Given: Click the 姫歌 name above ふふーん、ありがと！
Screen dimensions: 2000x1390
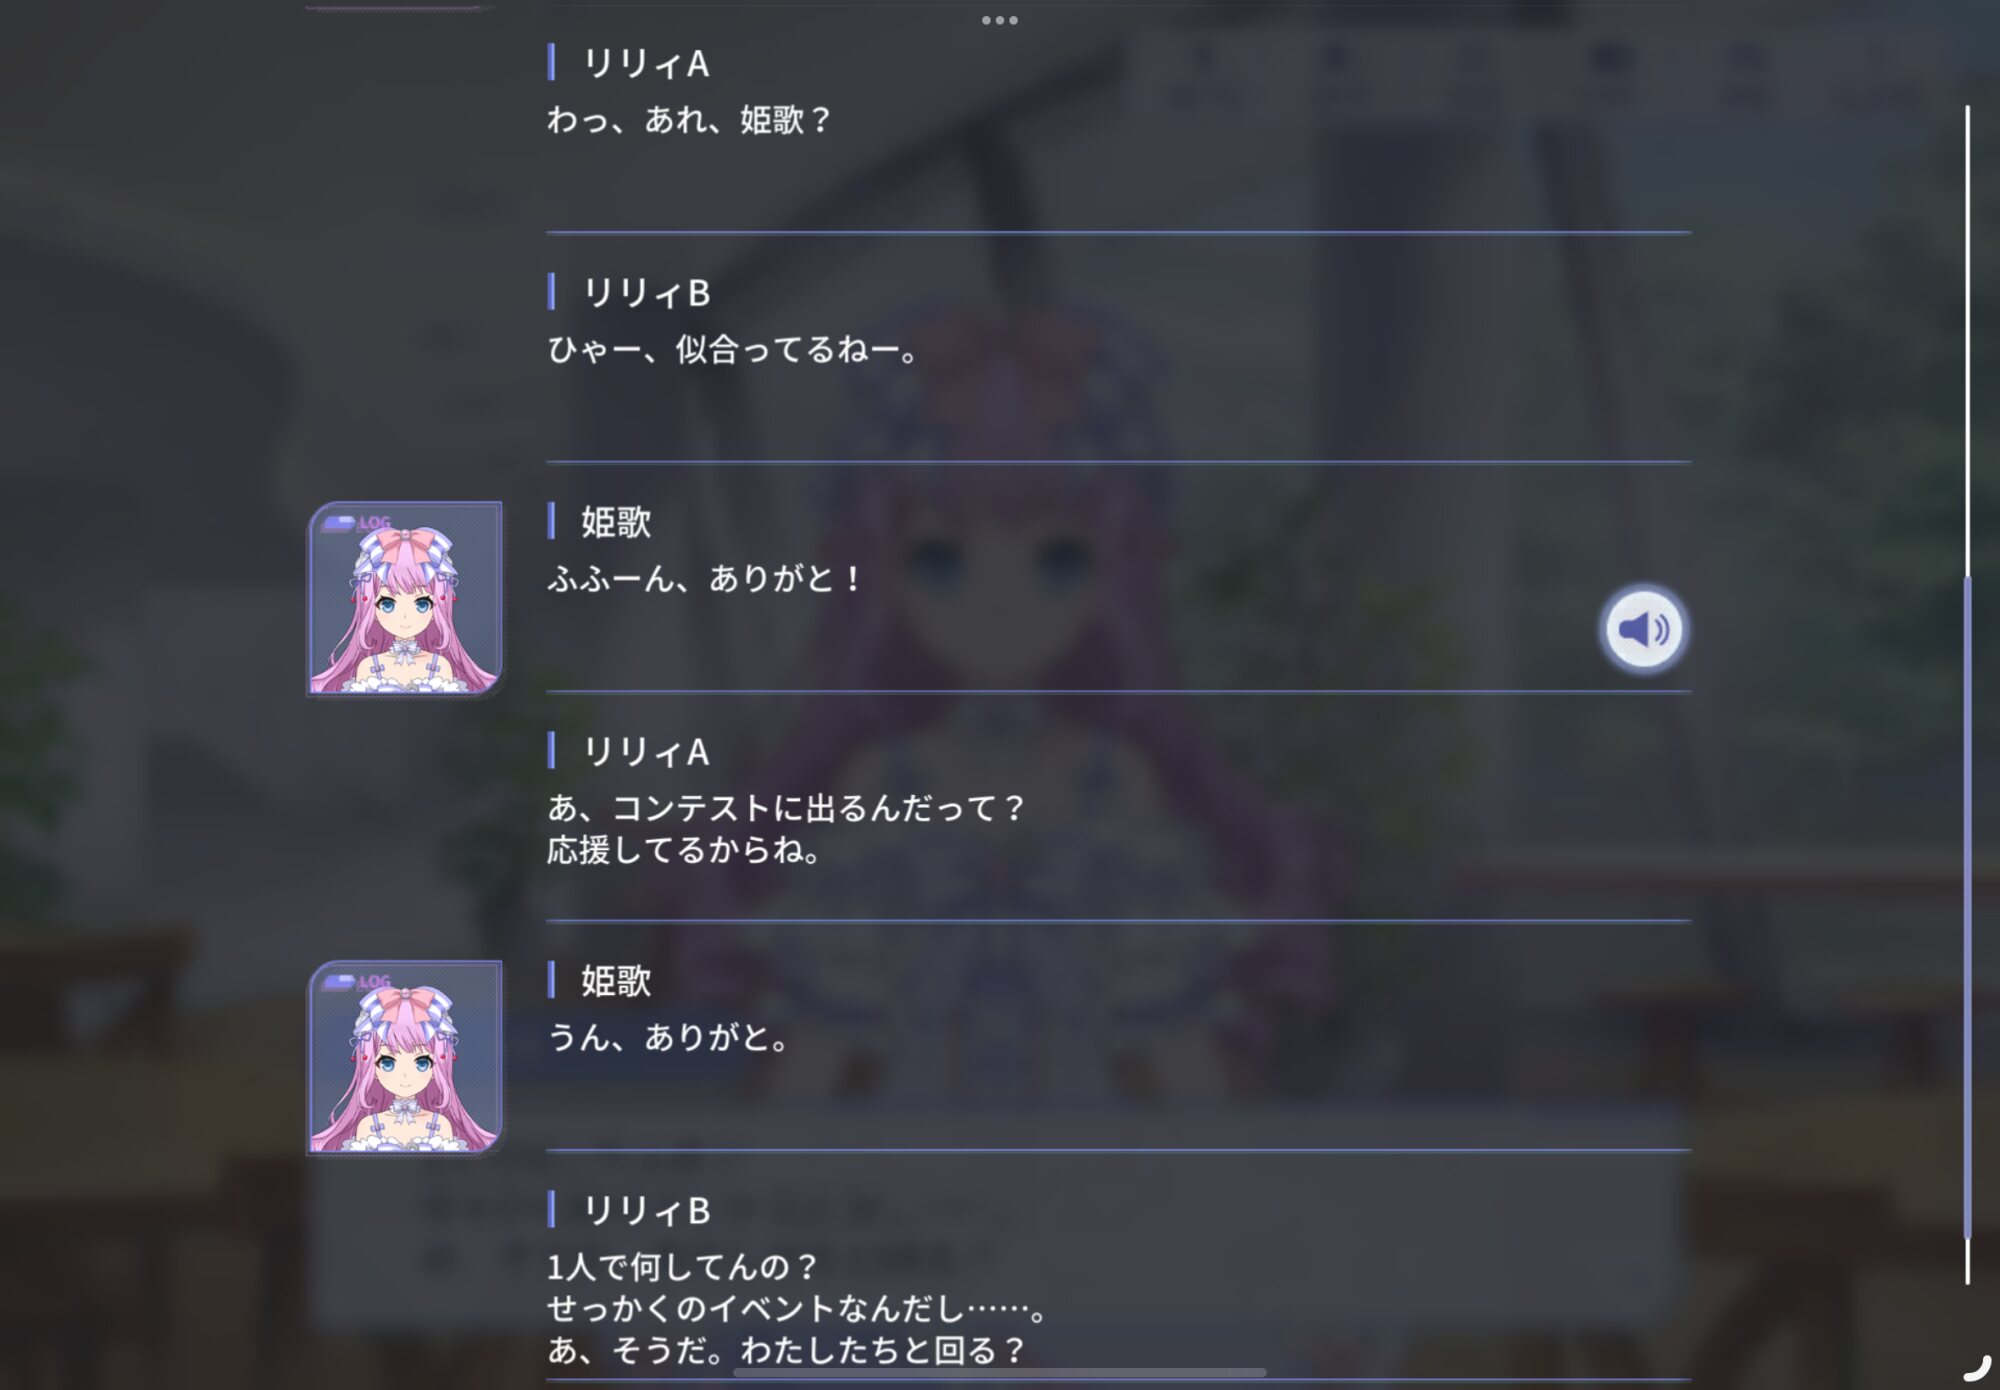Looking at the screenshot, I should click(616, 522).
